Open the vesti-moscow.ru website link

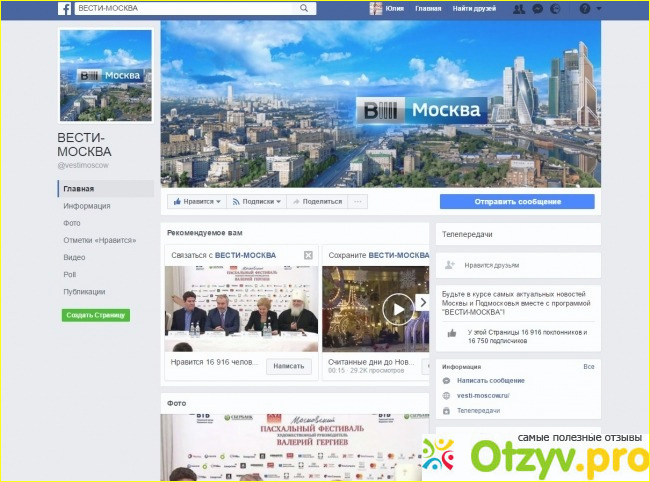484,395
